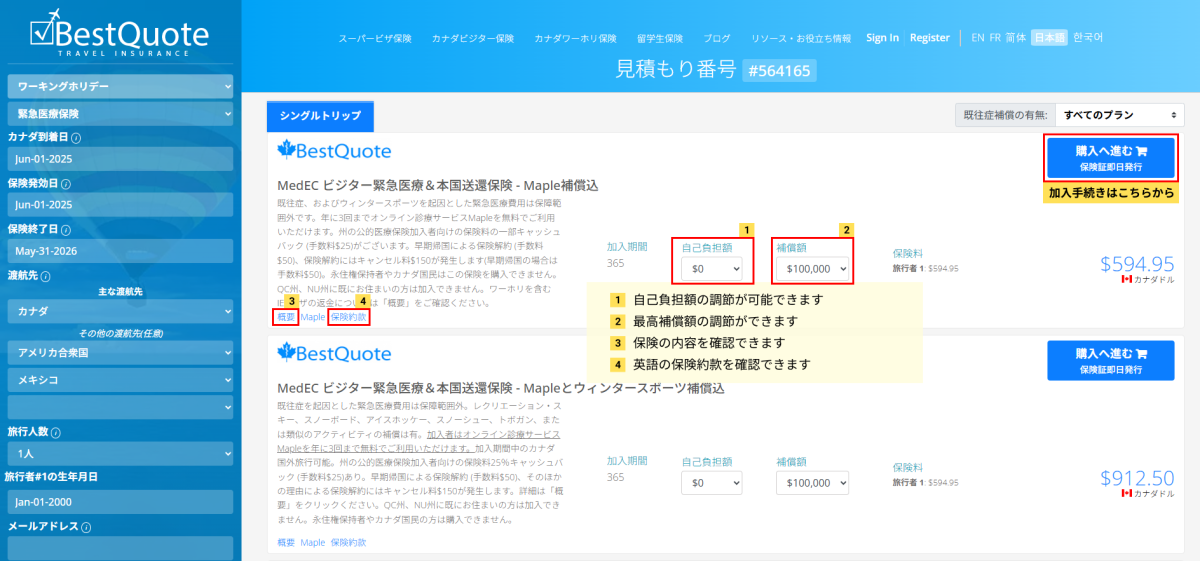Switch site language to 한국어
Screen dimensions: 1200x561
coord(1088,38)
